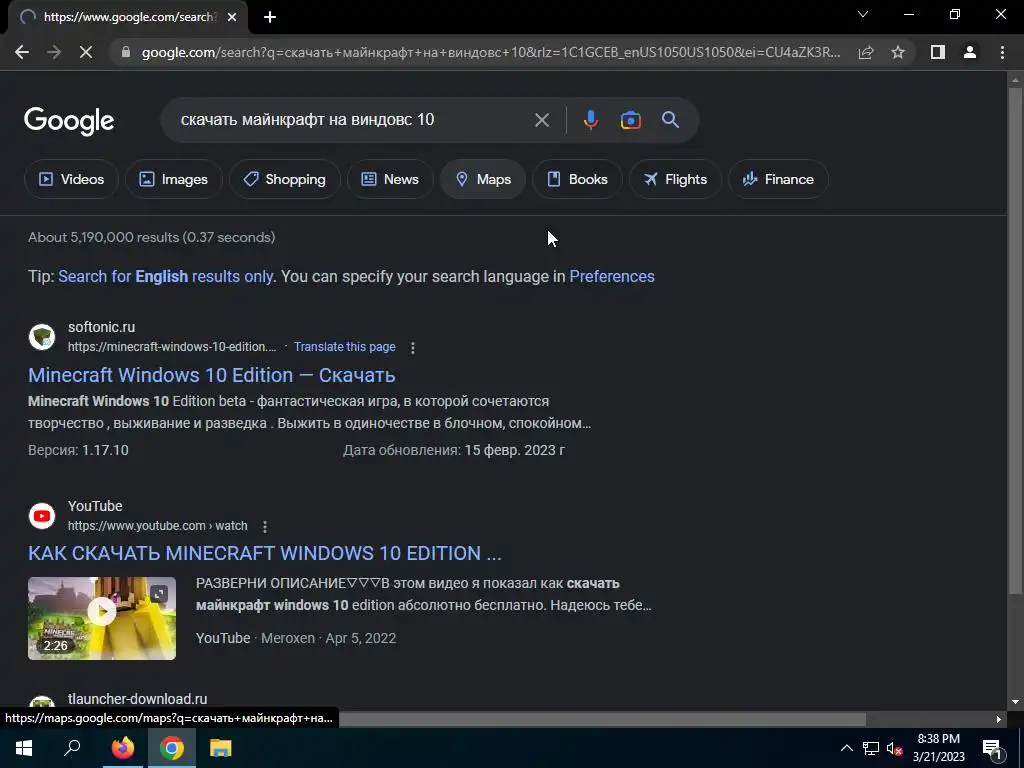This screenshot has width=1024, height=768.
Task: Switch to Books results filter
Action: tap(577, 179)
